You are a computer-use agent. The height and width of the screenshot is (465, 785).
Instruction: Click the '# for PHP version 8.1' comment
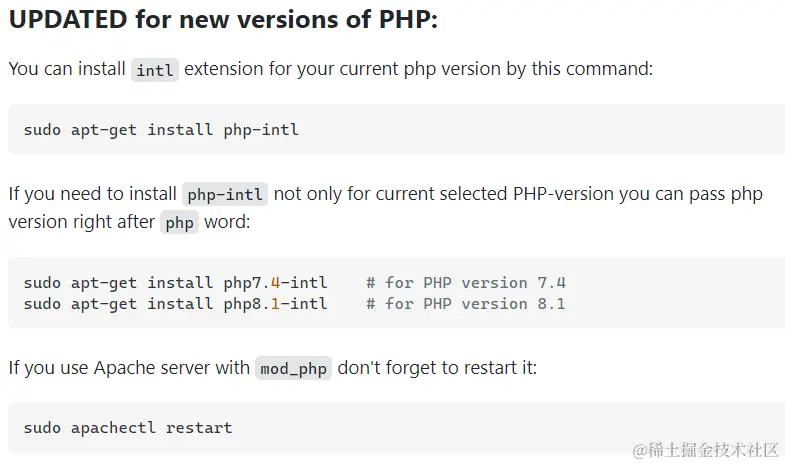click(x=466, y=304)
